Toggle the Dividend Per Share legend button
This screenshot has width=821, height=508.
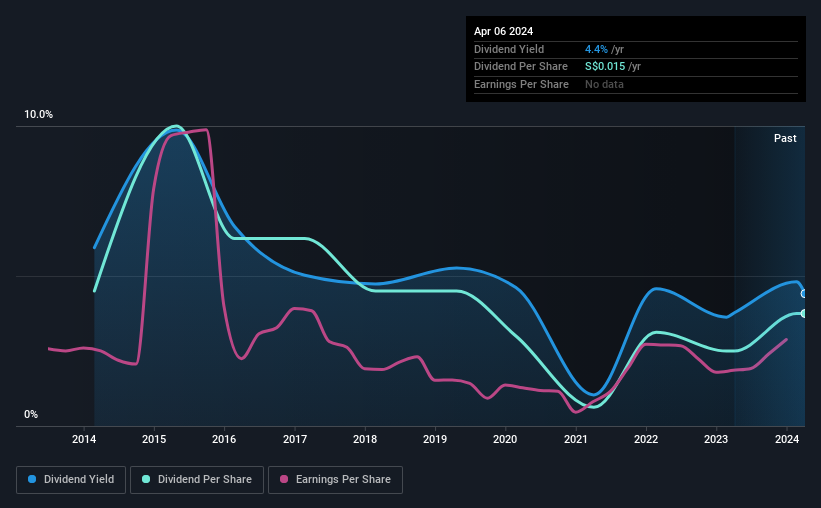coord(197,480)
